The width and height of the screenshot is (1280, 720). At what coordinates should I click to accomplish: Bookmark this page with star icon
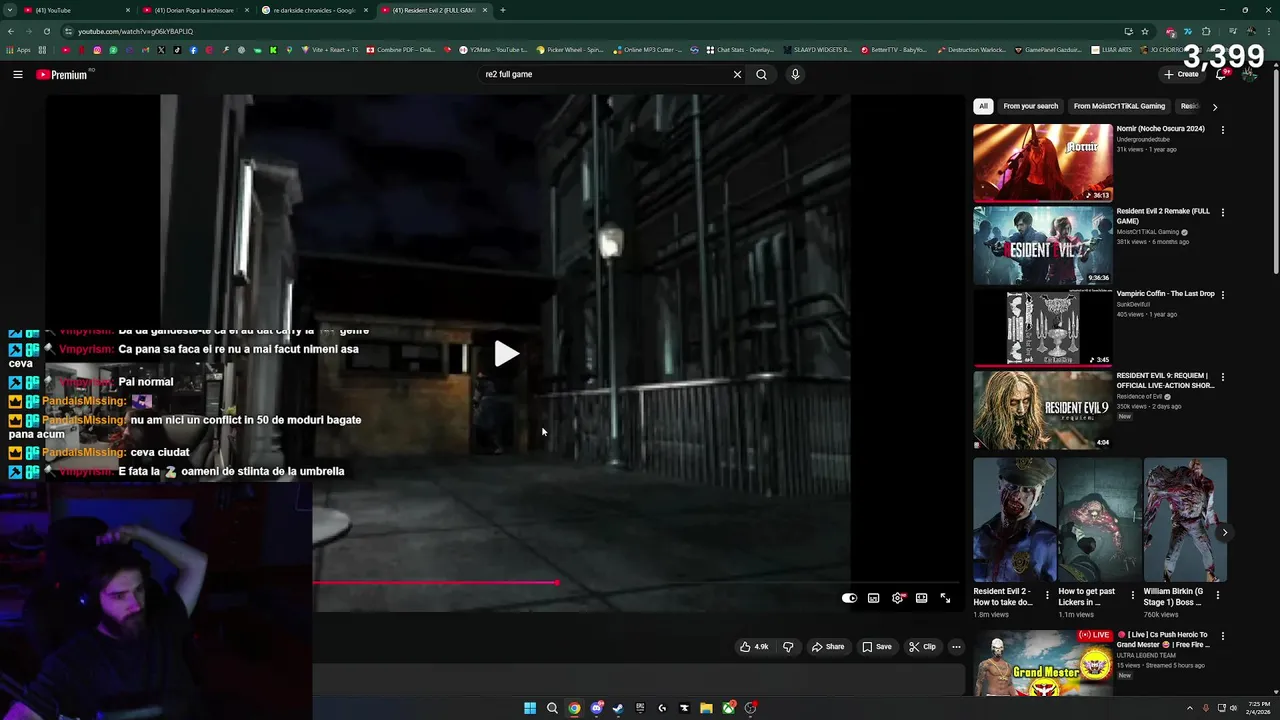(1145, 31)
